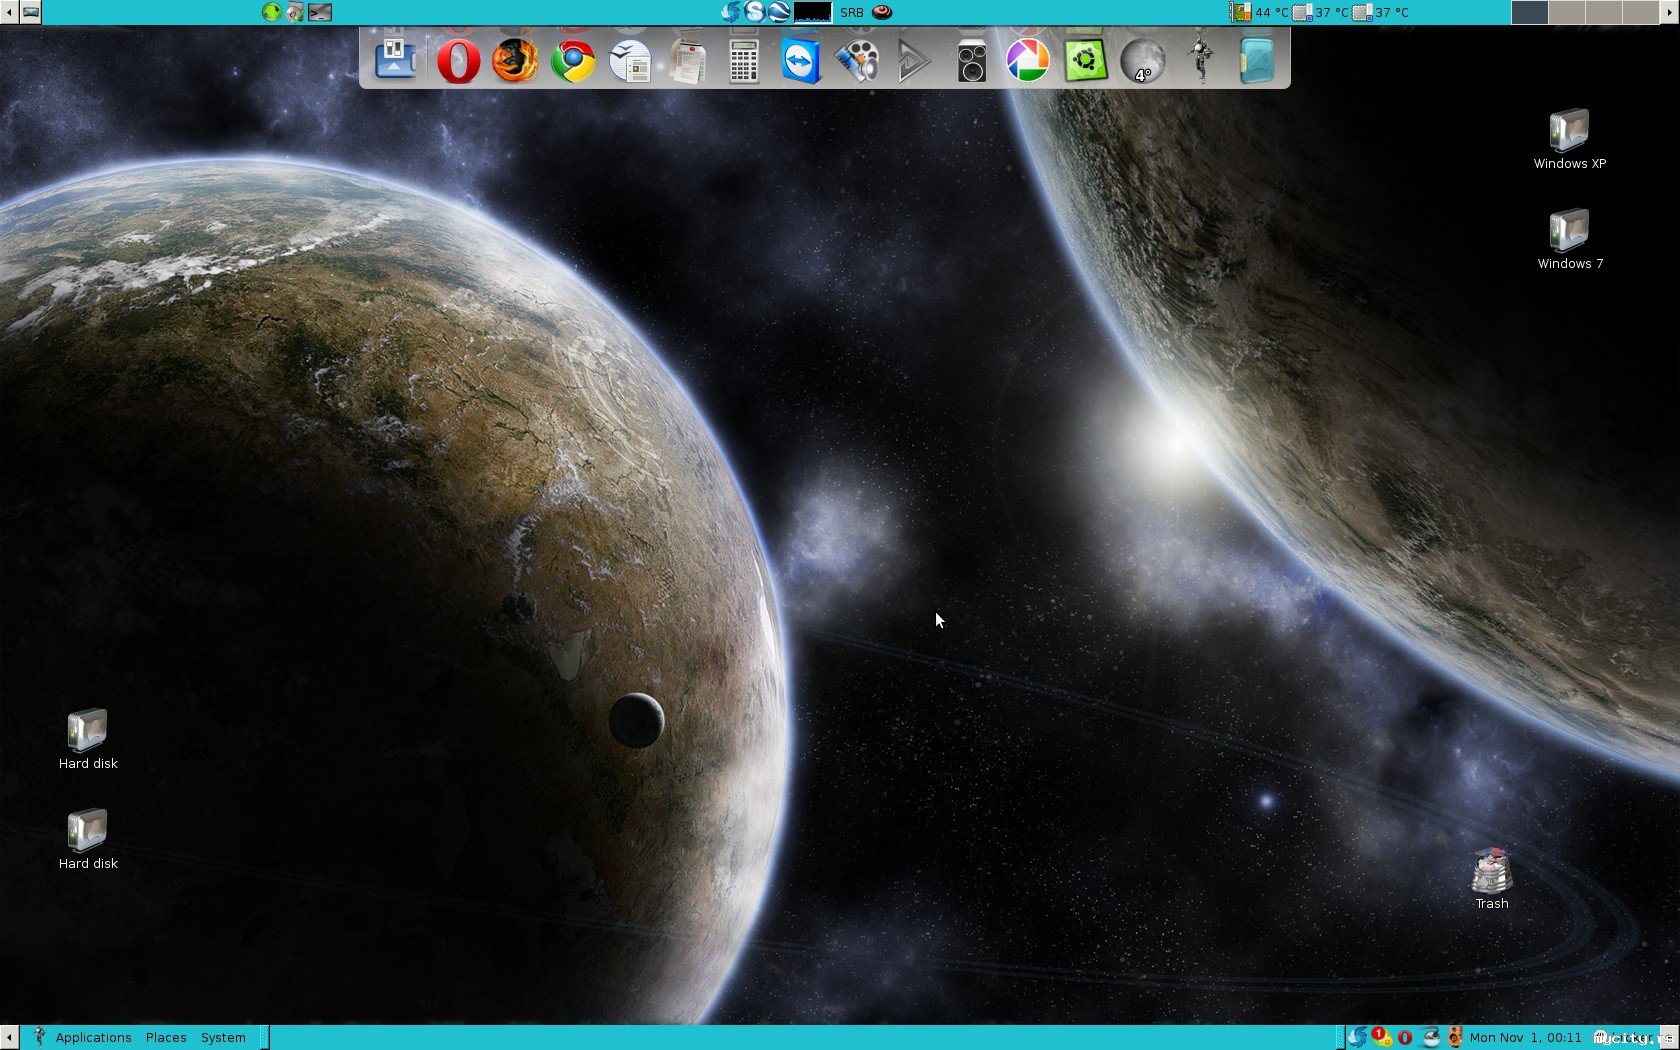Open the OpenOffice Writer dock icon
The height and width of the screenshot is (1050, 1680).
pyautogui.click(x=630, y=62)
